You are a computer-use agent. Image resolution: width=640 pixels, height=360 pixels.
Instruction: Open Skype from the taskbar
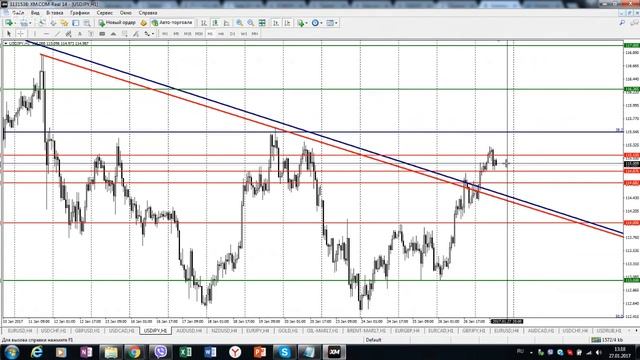pos(284,352)
